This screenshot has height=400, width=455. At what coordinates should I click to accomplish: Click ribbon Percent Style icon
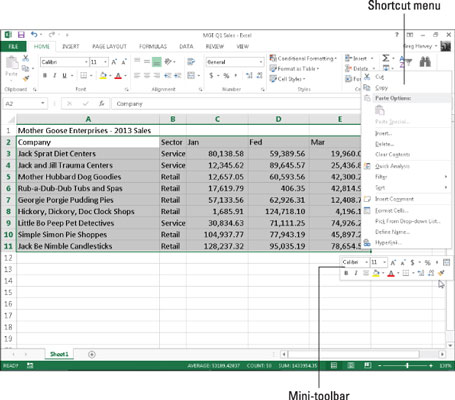point(226,76)
